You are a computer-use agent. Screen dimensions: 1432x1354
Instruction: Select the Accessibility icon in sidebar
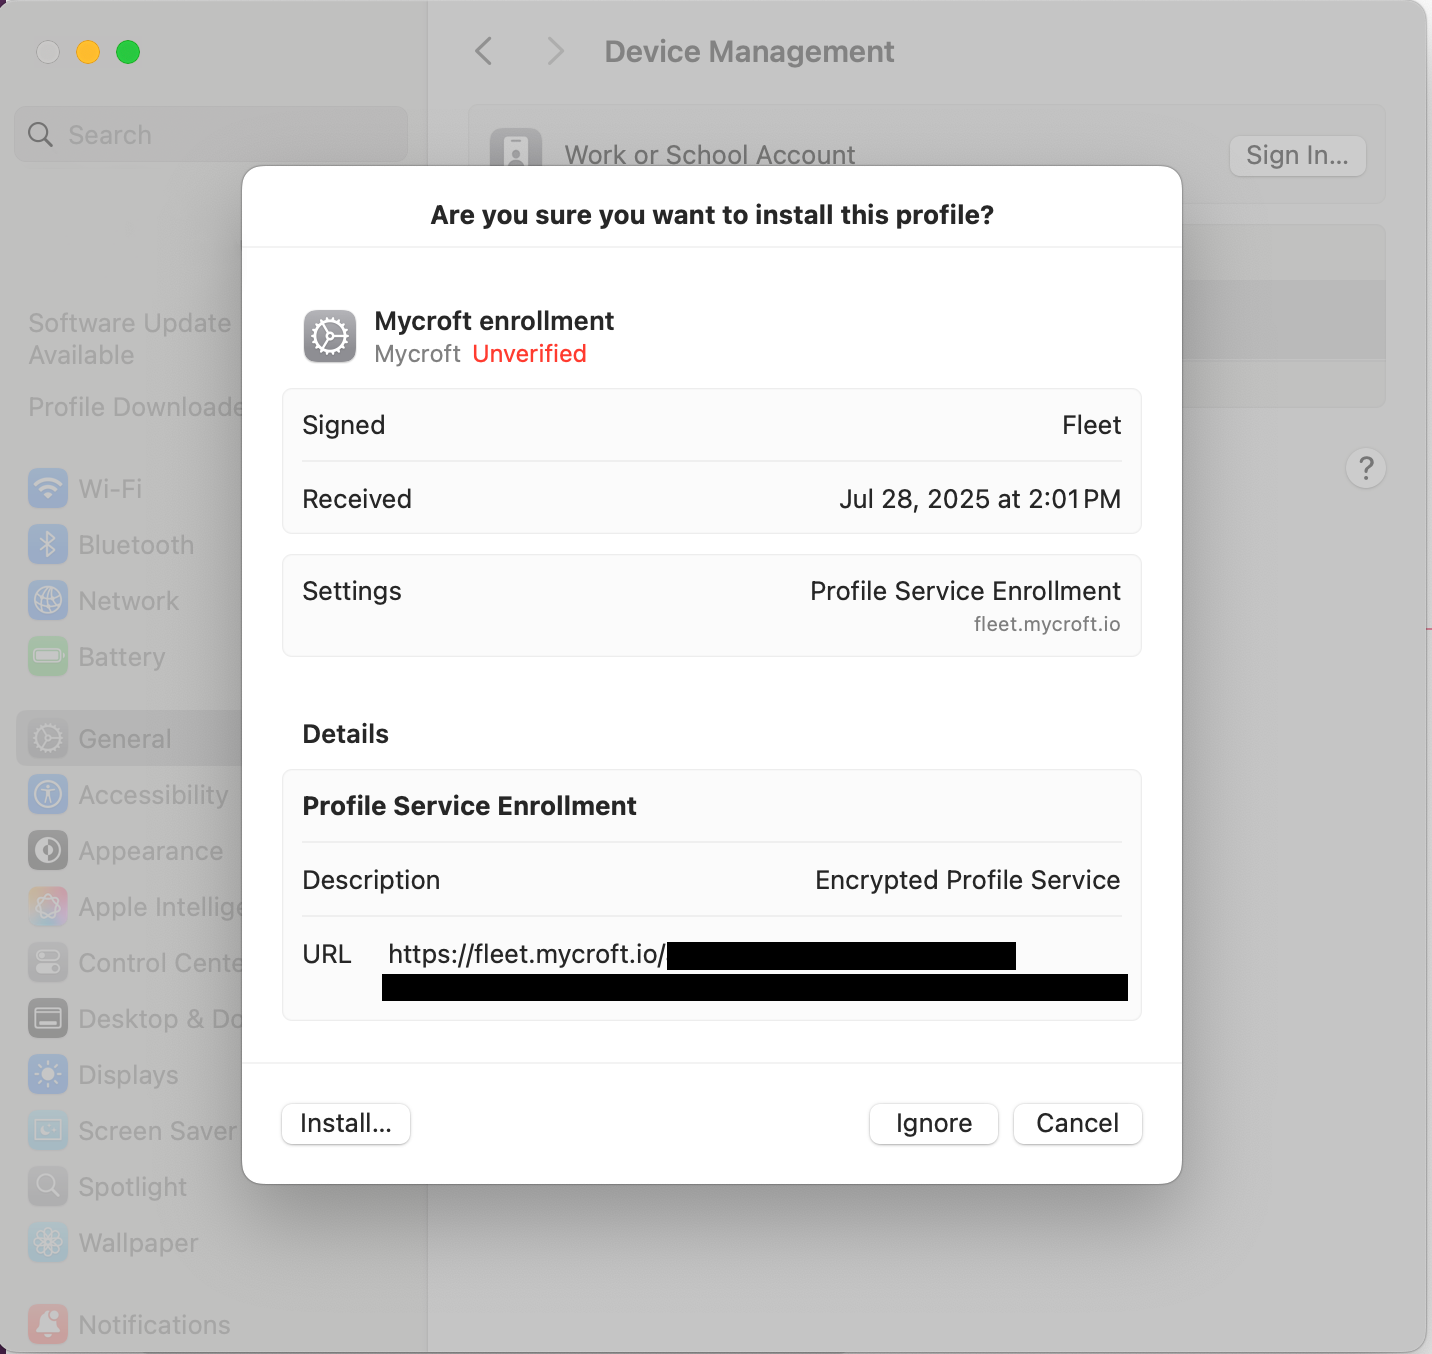point(48,795)
